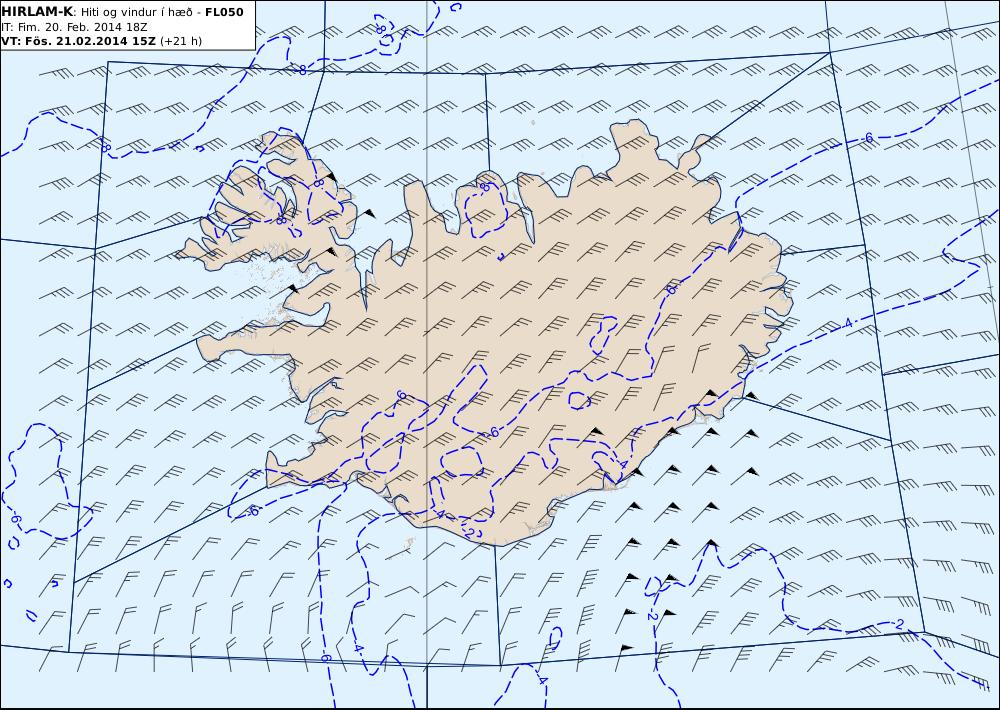Select the '(+21 h)' forecast offset text

(180, 41)
